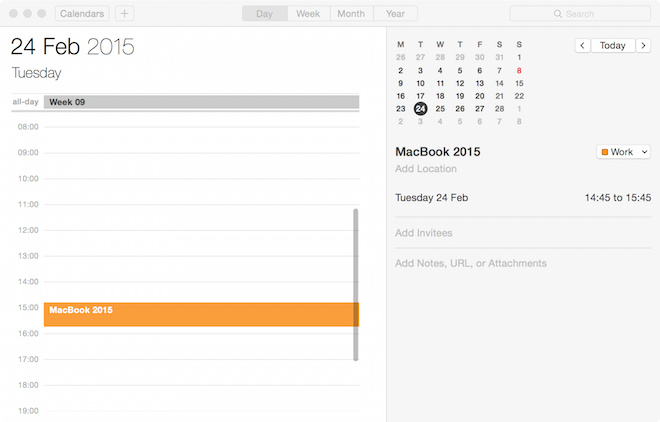Click the 18:00 time label

tap(28, 385)
